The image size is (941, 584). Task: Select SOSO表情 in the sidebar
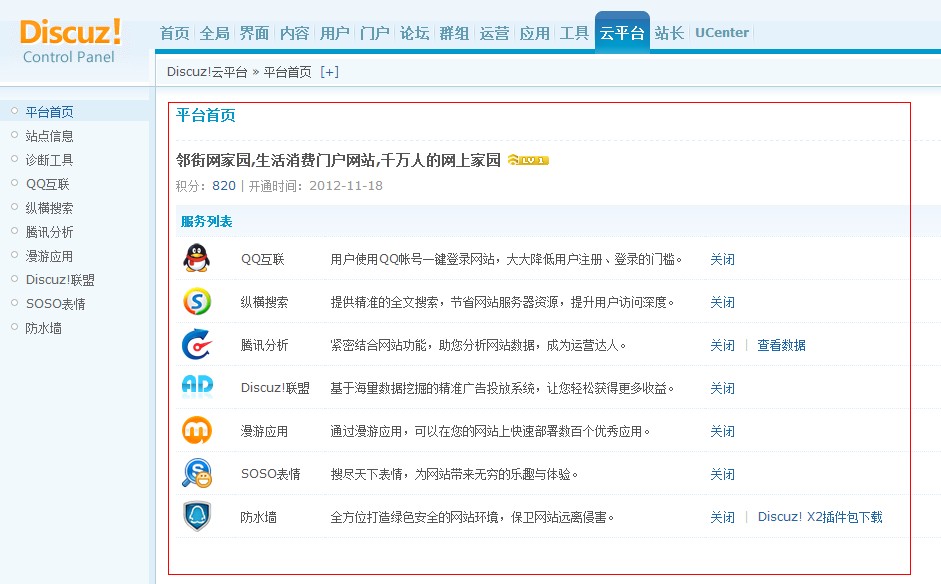(55, 304)
